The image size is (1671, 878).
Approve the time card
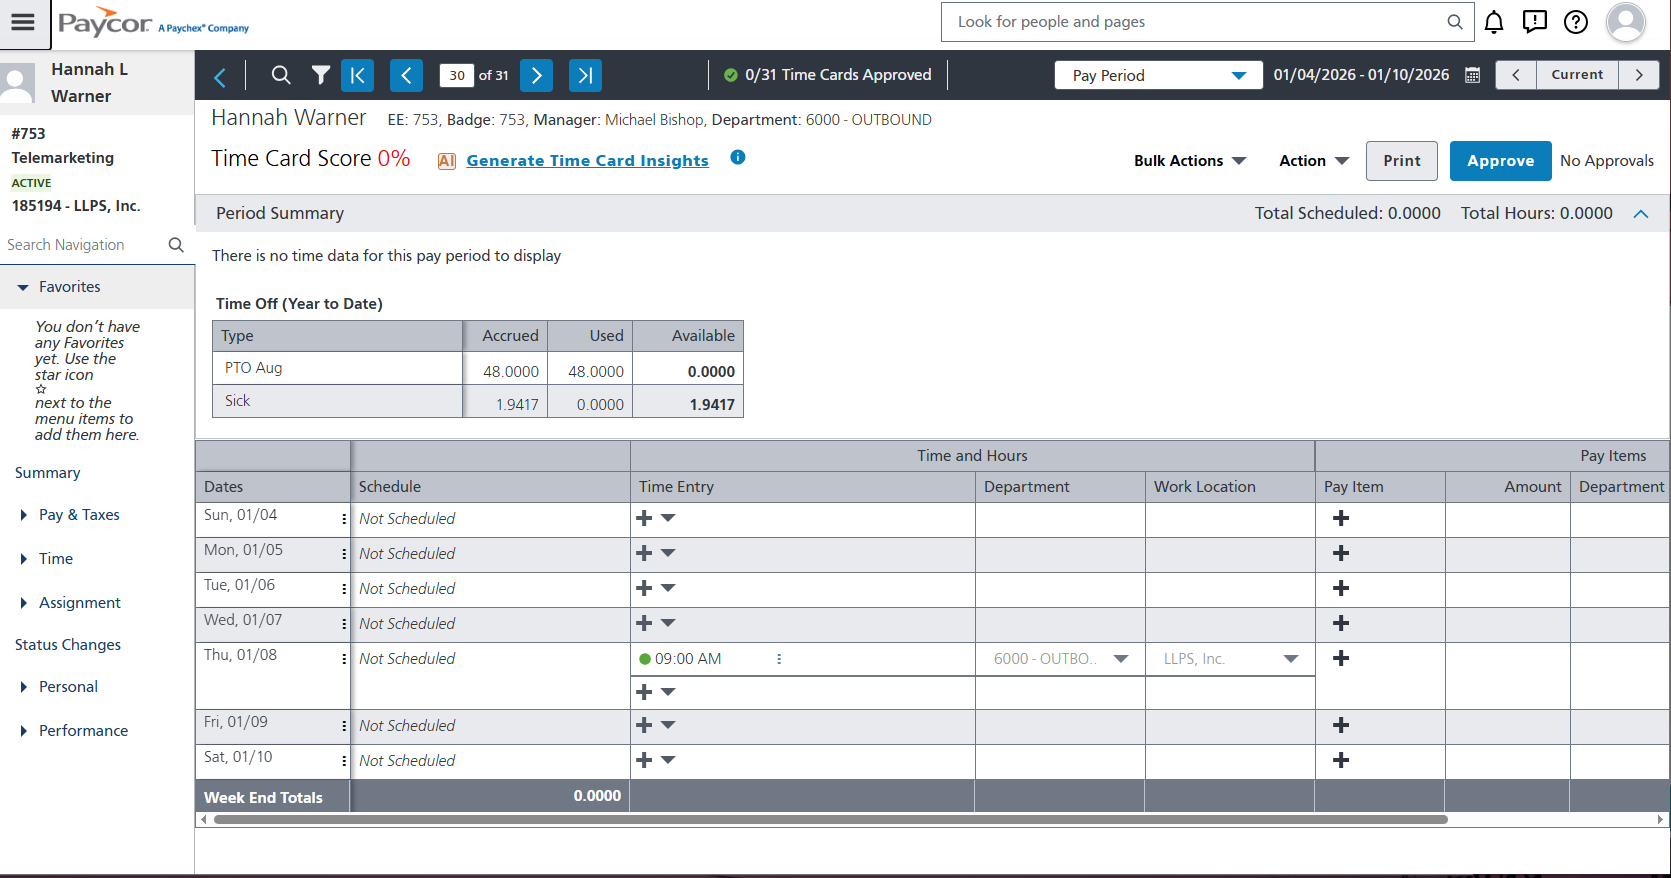[1500, 161]
